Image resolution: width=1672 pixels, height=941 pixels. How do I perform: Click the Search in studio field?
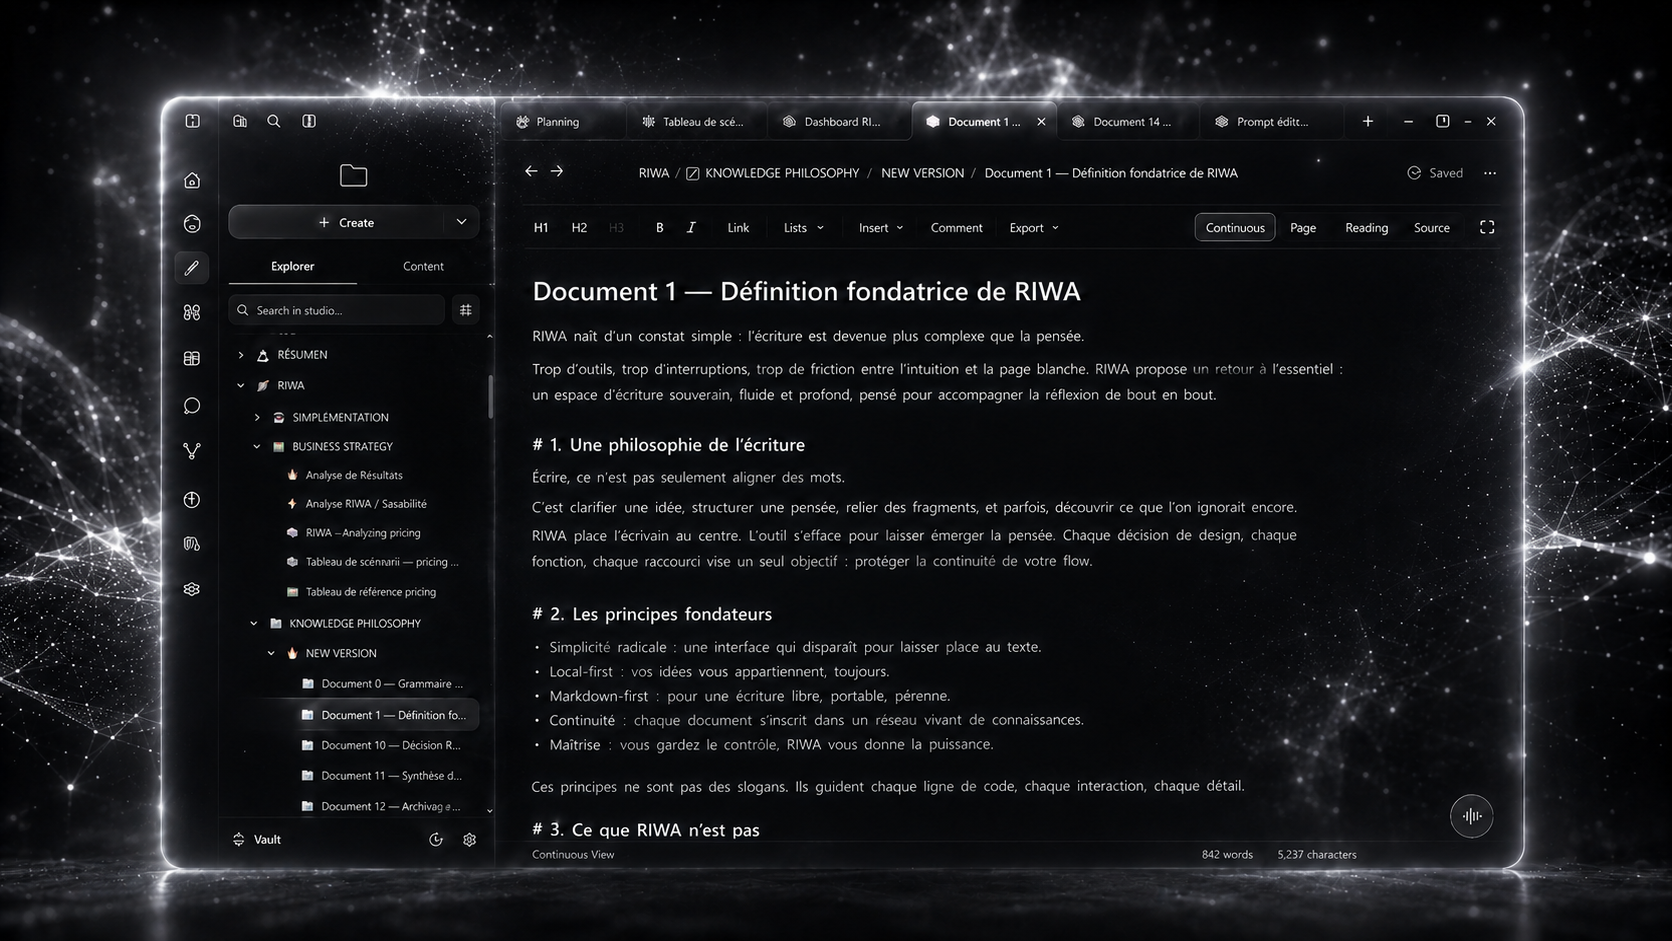(337, 310)
